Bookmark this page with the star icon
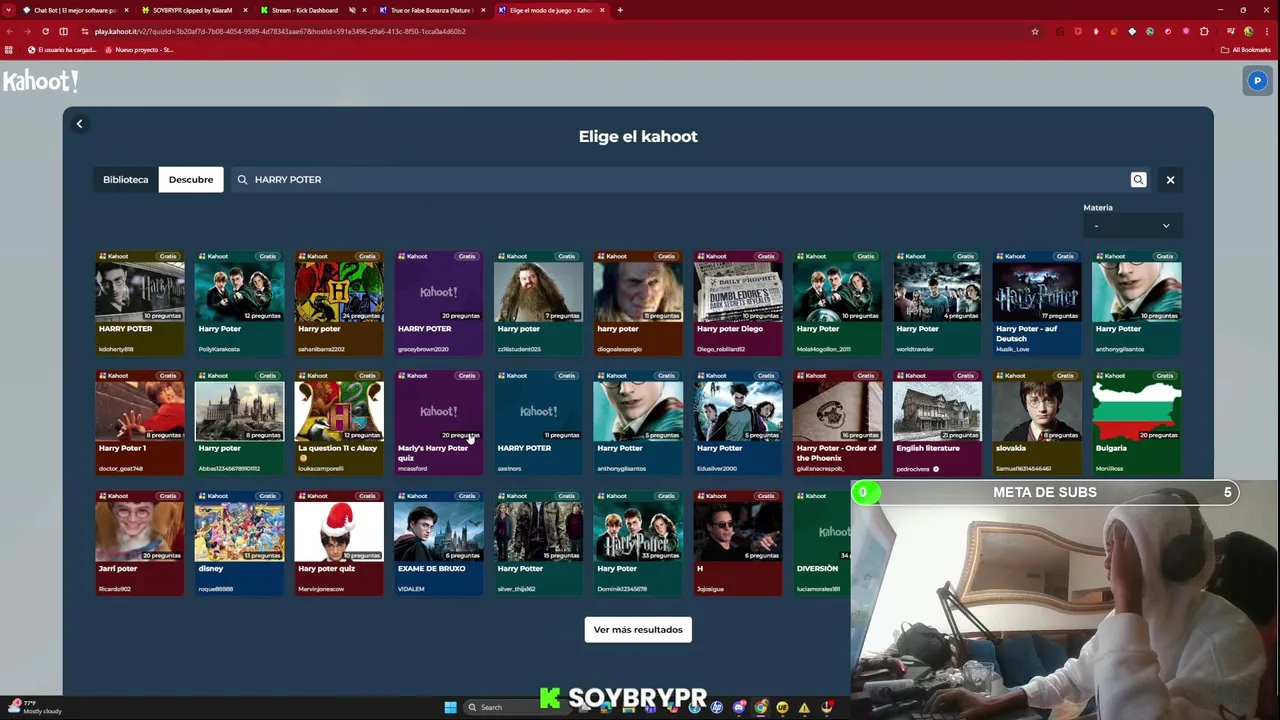 coord(1035,31)
